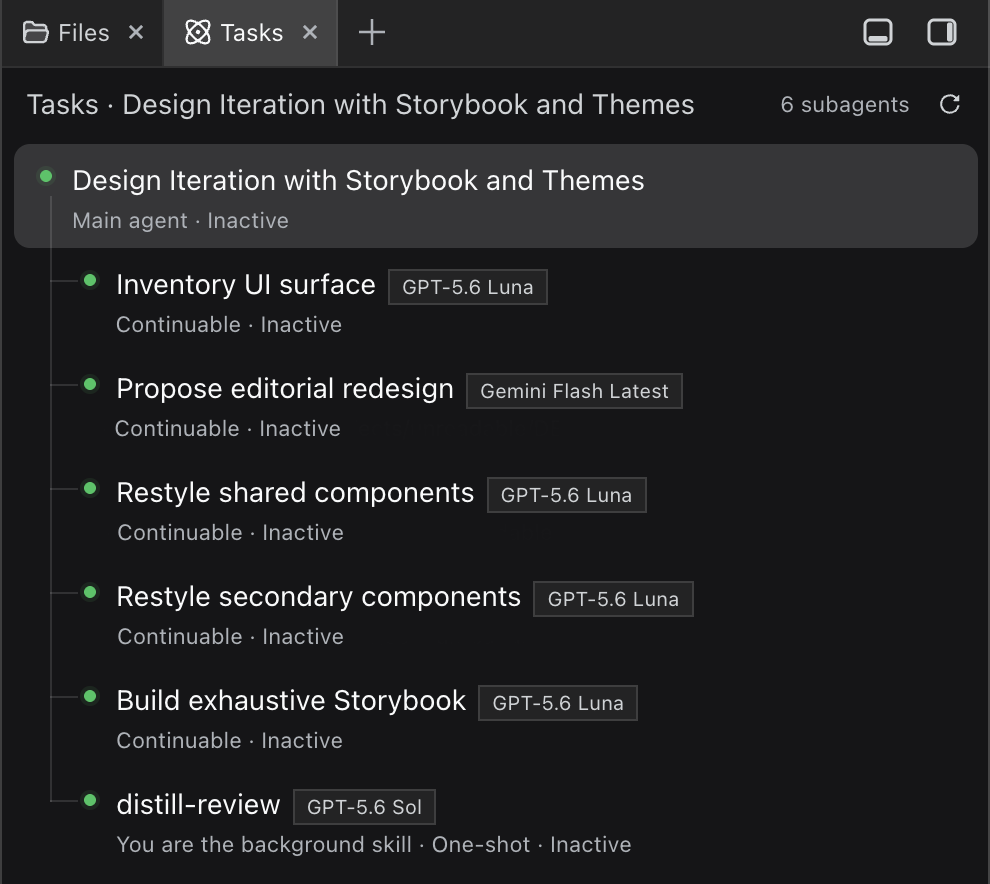Refresh the tasks list
990x884 pixels.
click(x=950, y=104)
